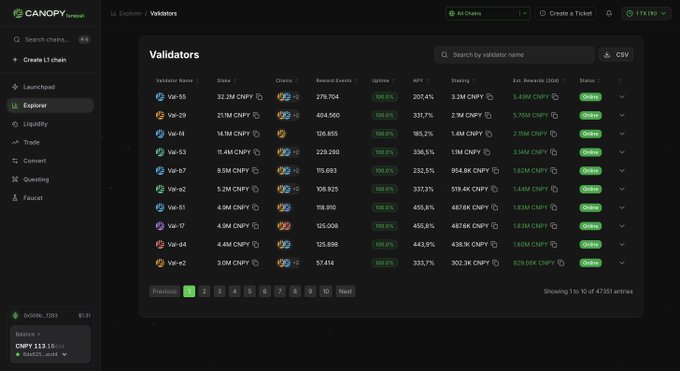Open the All Chains dropdown

point(487,13)
